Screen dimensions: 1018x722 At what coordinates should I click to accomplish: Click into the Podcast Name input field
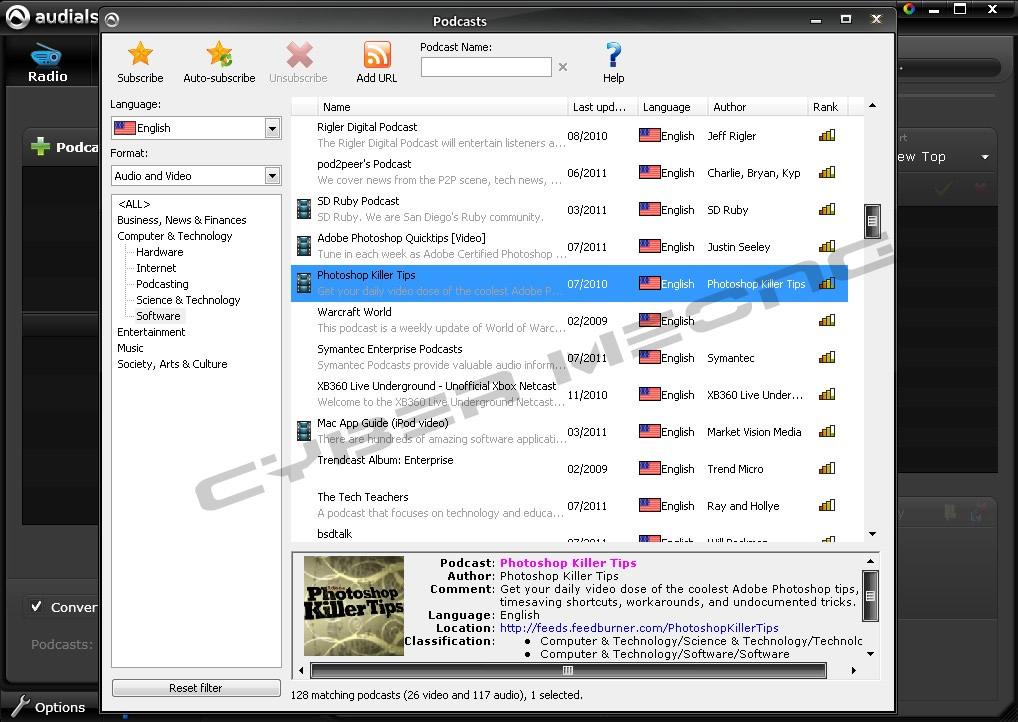point(486,67)
